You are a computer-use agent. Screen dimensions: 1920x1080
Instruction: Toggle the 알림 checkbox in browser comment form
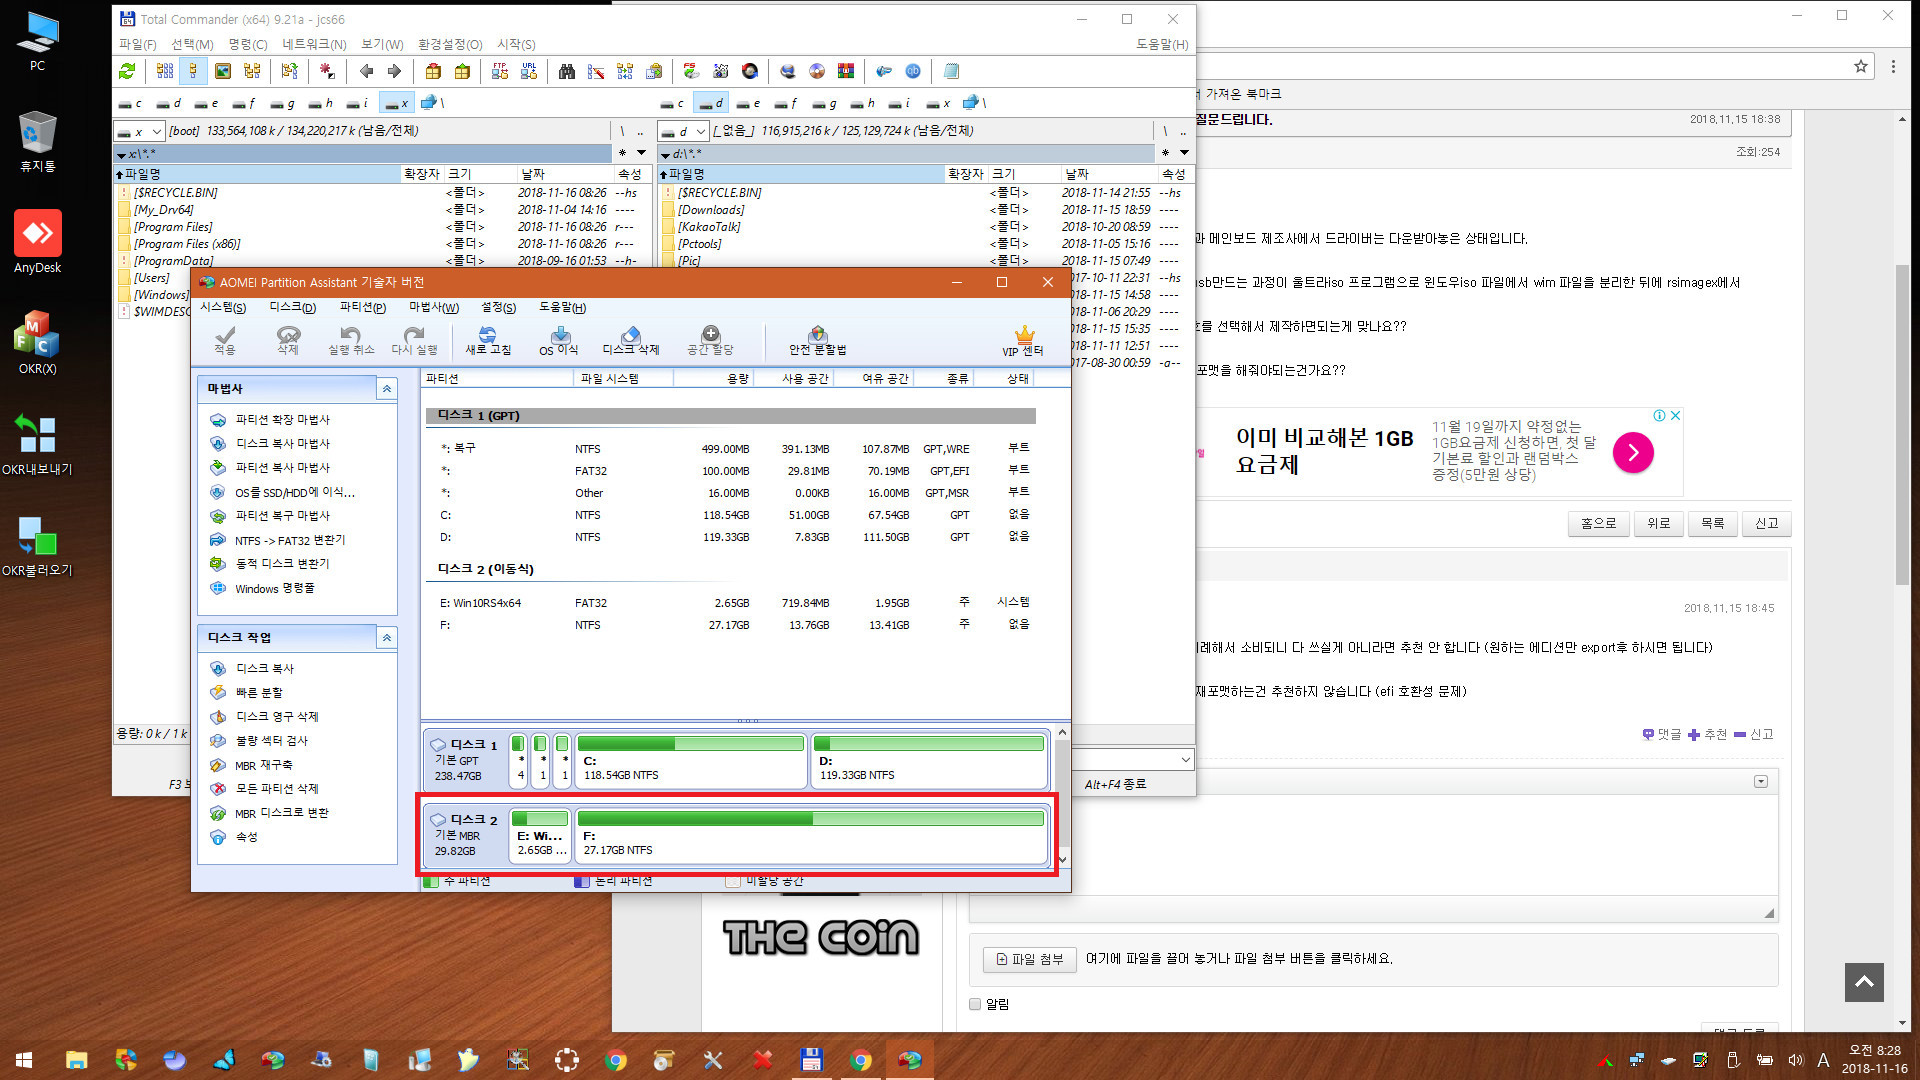point(975,1004)
